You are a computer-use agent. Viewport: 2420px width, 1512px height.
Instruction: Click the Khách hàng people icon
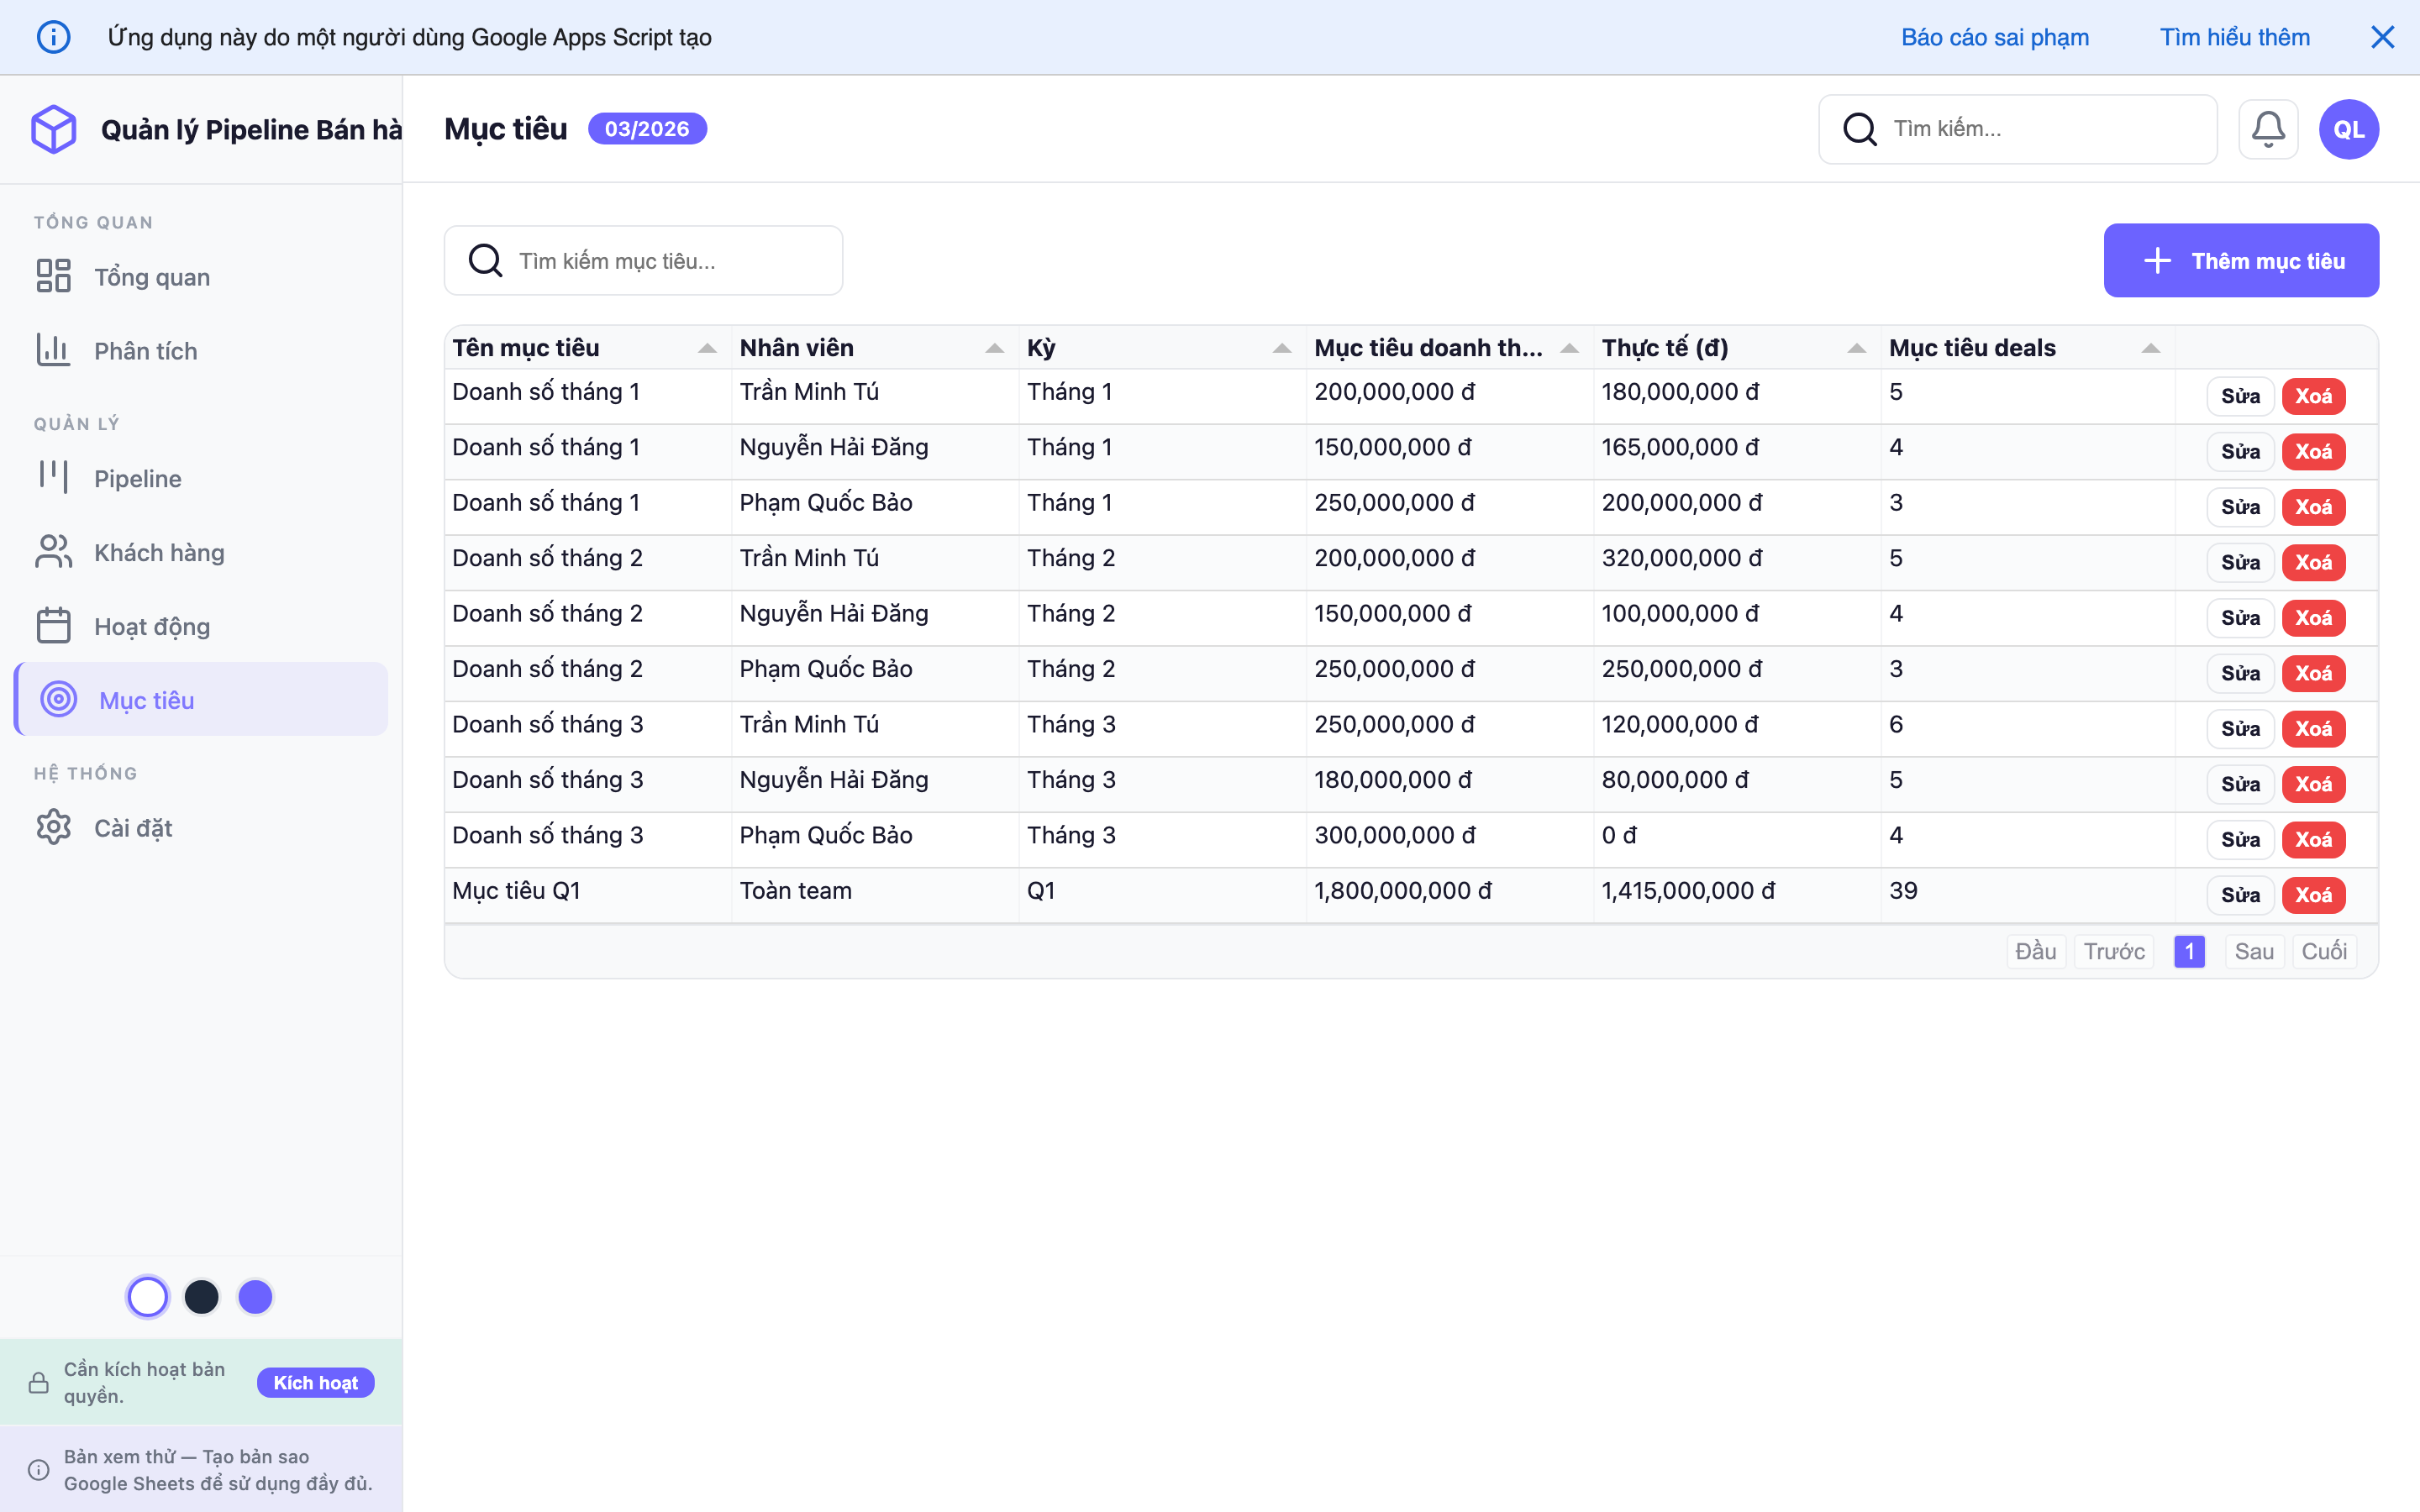pyautogui.click(x=54, y=551)
